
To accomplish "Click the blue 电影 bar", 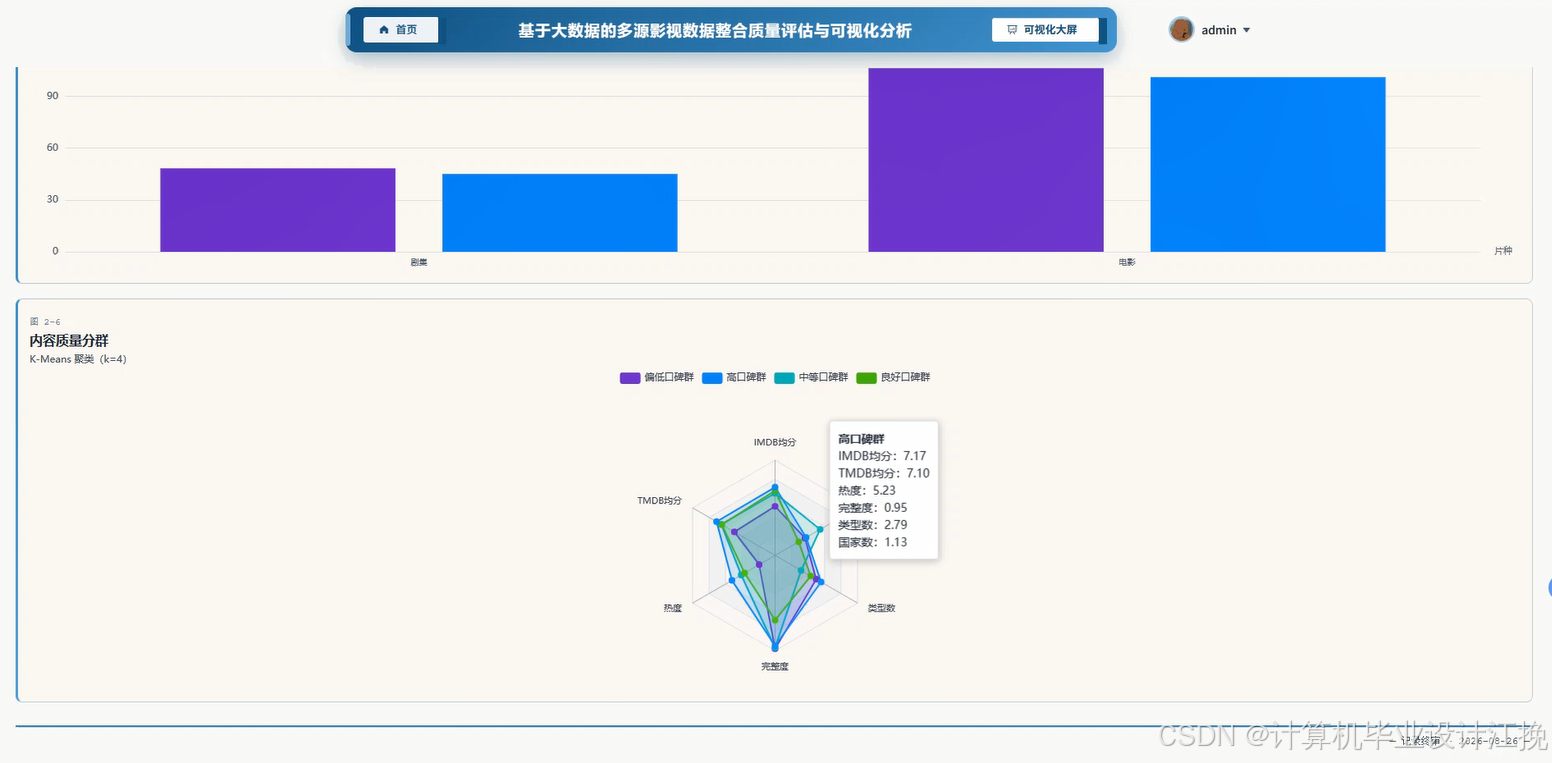I will (1268, 164).
